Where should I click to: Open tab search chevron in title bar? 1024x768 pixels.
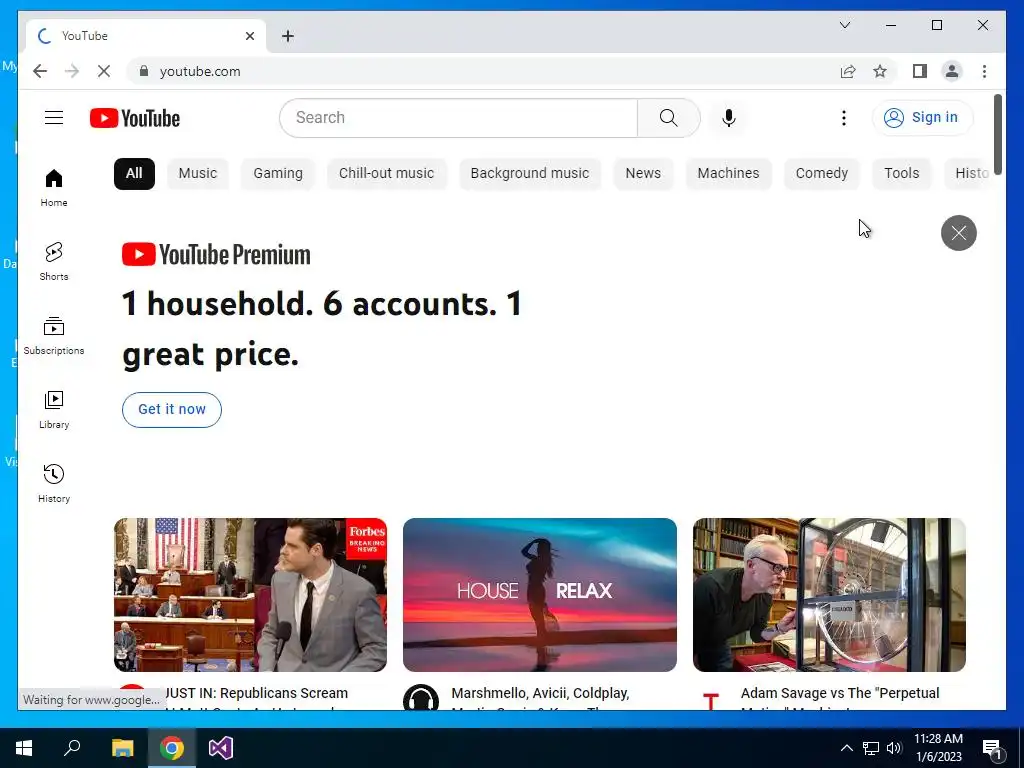click(844, 25)
